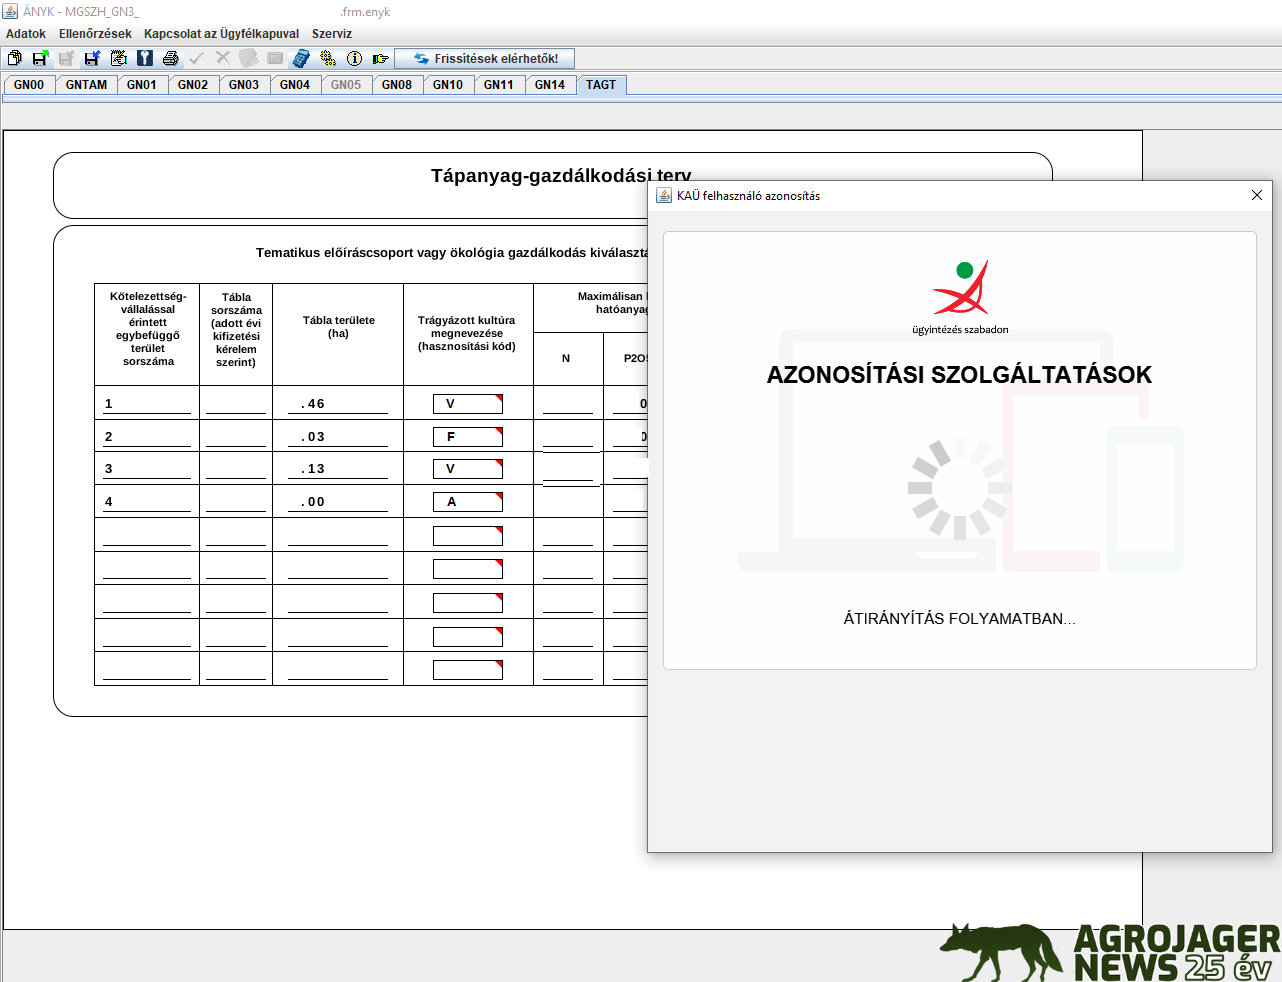
Task: Click the save form floppy icon
Action: click(40, 59)
